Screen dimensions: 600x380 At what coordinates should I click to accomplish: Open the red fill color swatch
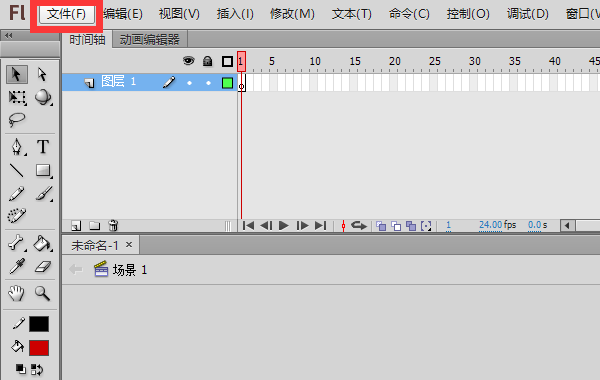point(39,348)
